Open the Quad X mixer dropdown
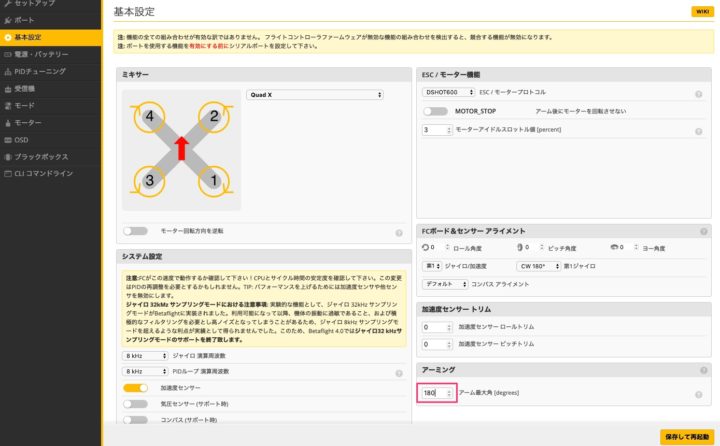The image size is (720, 446). (315, 95)
